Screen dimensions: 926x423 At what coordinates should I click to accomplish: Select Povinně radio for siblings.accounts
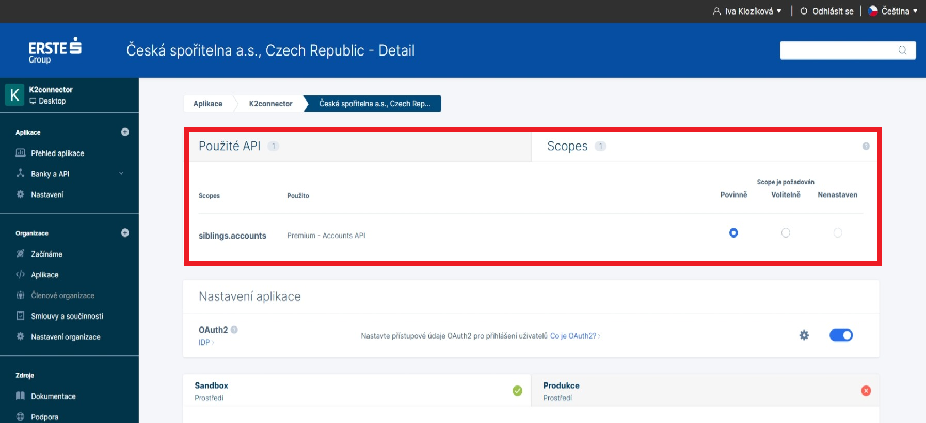point(733,233)
